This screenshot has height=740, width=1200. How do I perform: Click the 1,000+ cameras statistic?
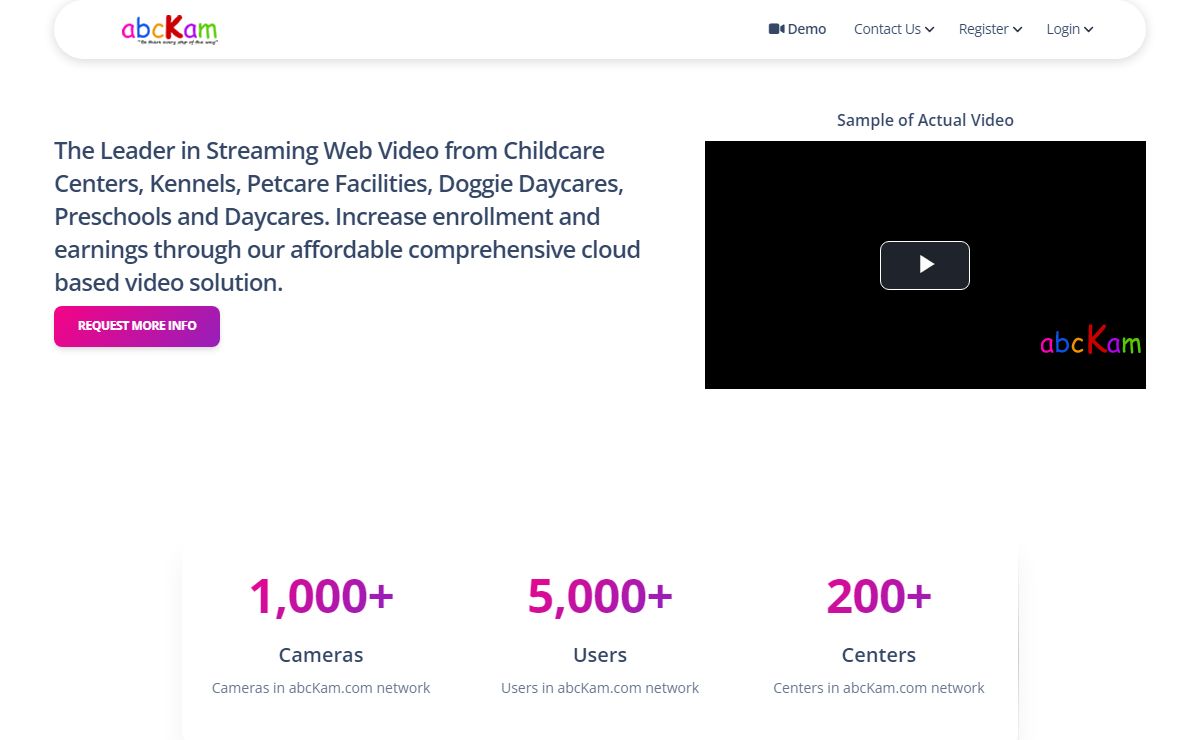point(321,596)
